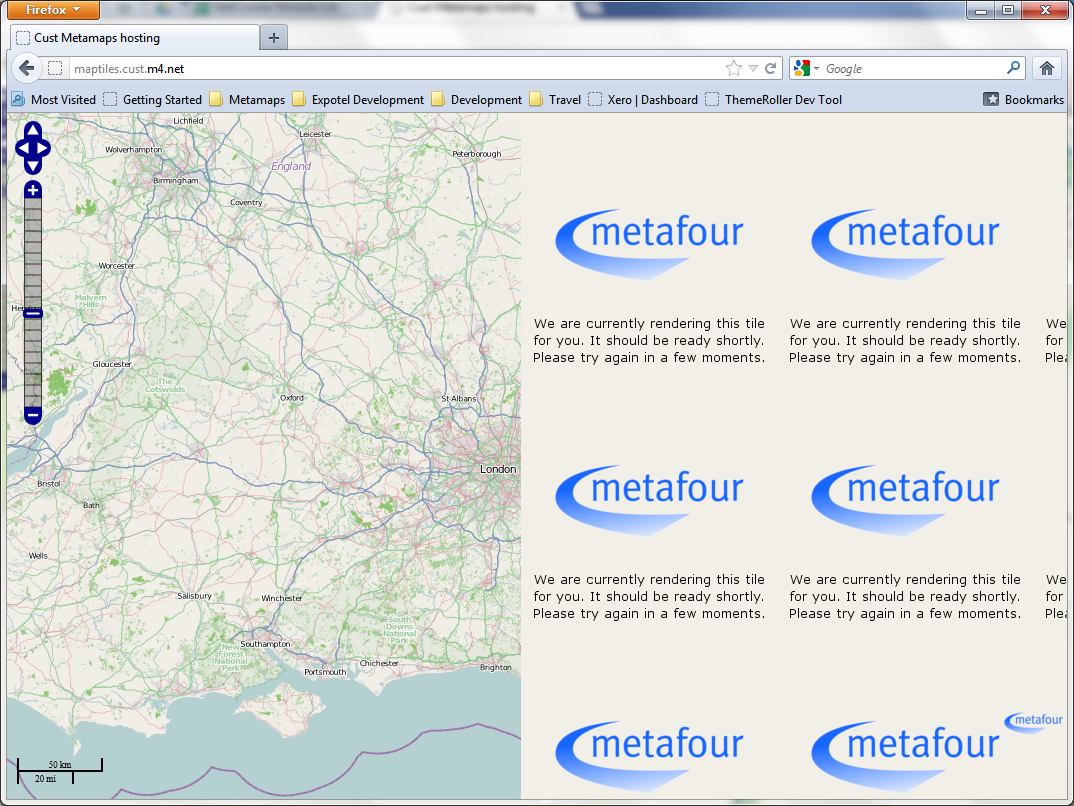Open the Xero | Dashboard bookmark
The image size is (1074, 806).
click(x=643, y=99)
